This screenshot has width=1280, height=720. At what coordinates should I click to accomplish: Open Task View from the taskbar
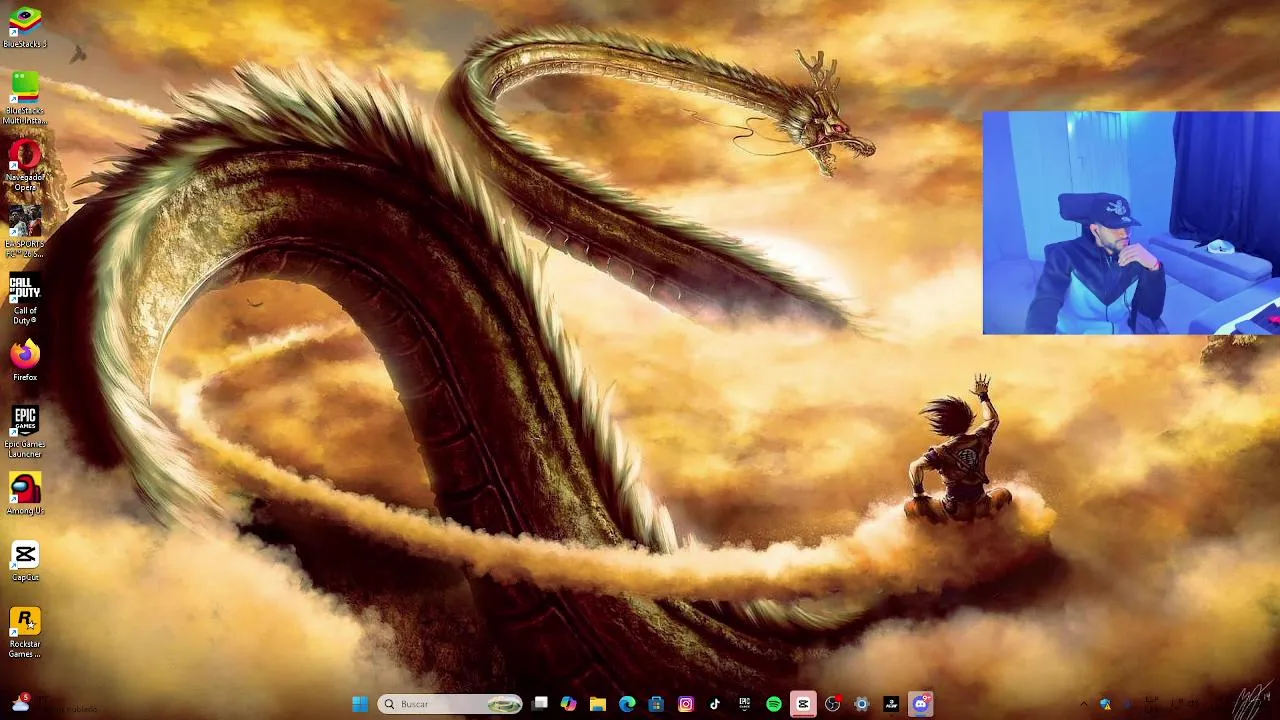(540, 704)
